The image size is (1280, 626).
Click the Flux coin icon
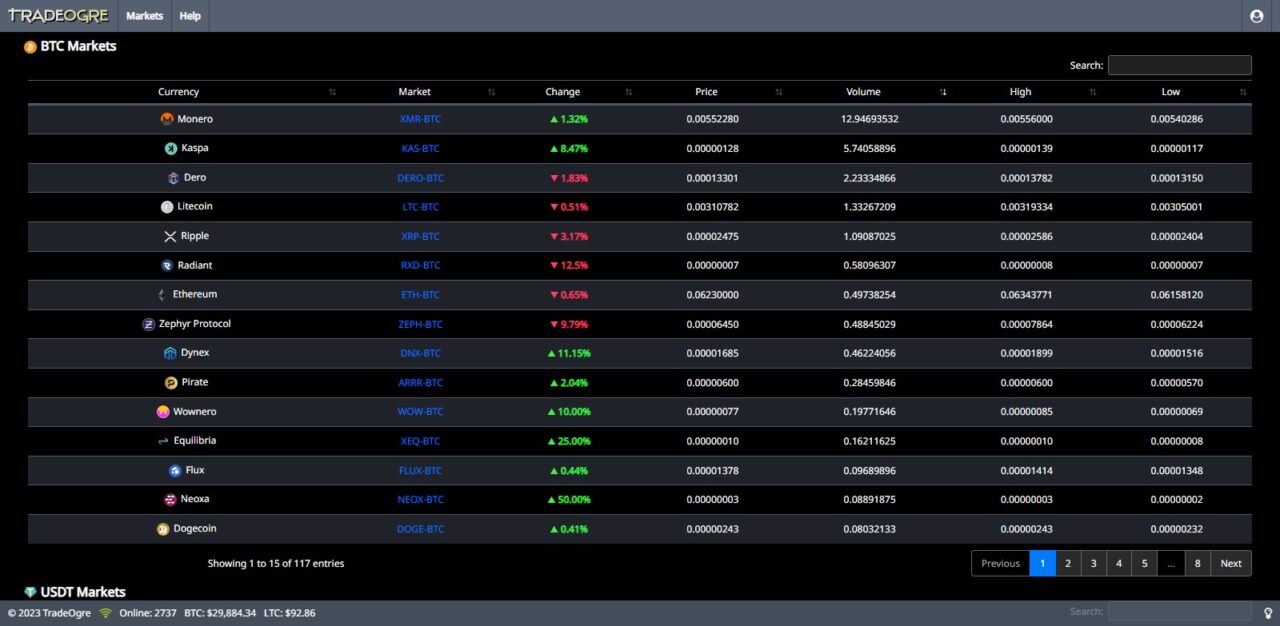(175, 471)
